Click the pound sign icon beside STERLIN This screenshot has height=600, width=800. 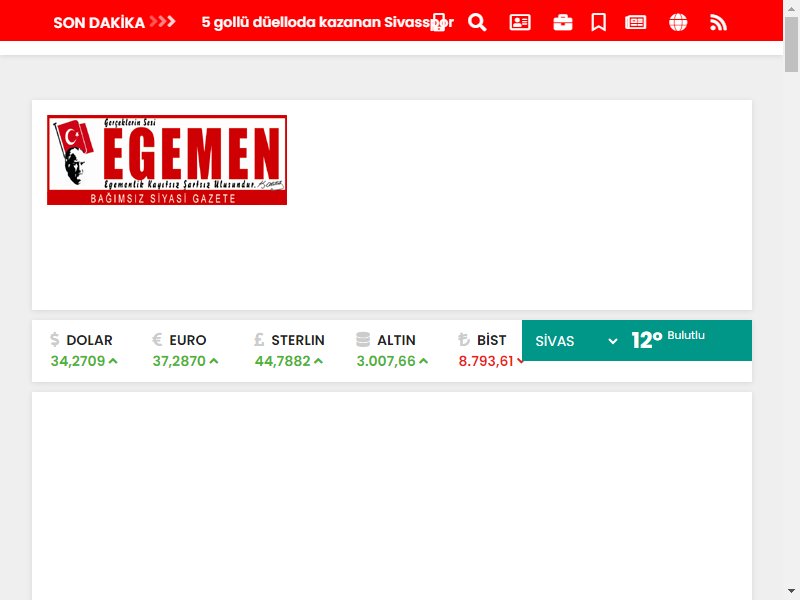[259, 339]
